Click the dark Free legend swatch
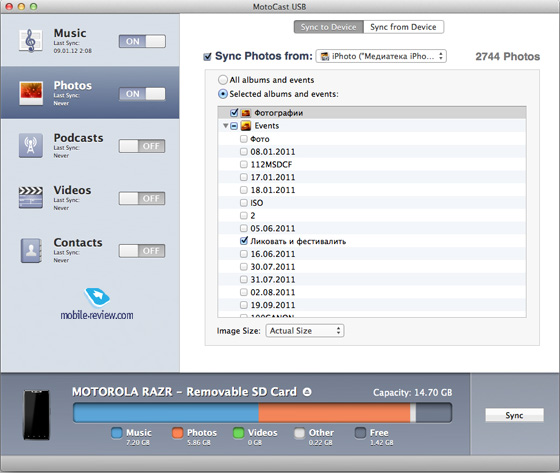The image size is (560, 473). coord(360,433)
